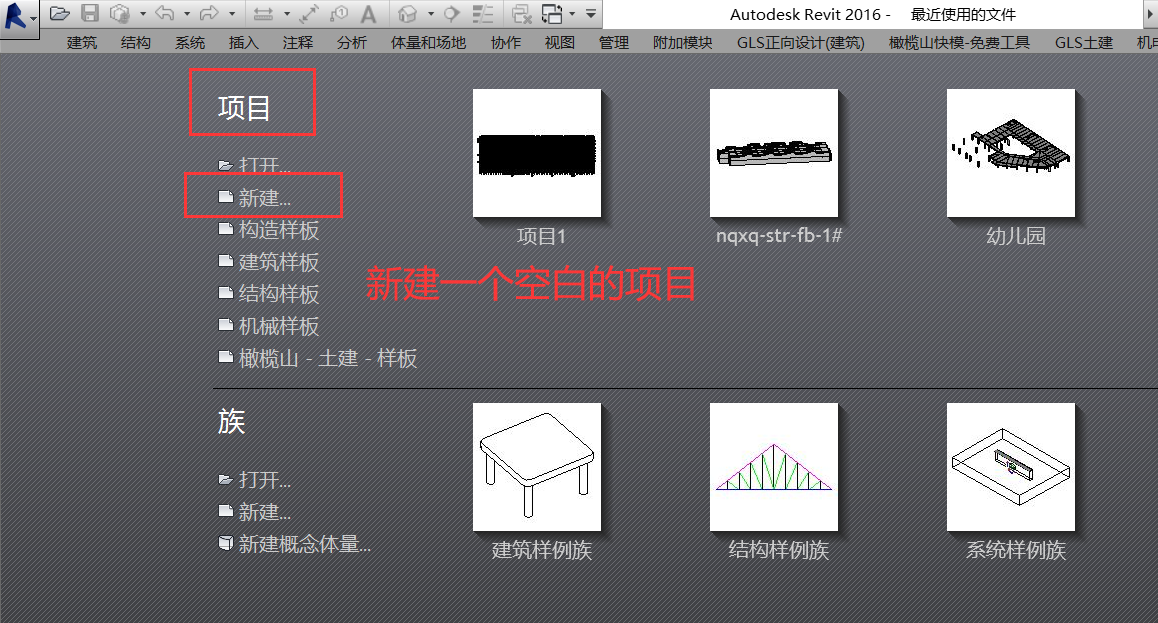Click the 项目1 file name label

click(x=541, y=236)
